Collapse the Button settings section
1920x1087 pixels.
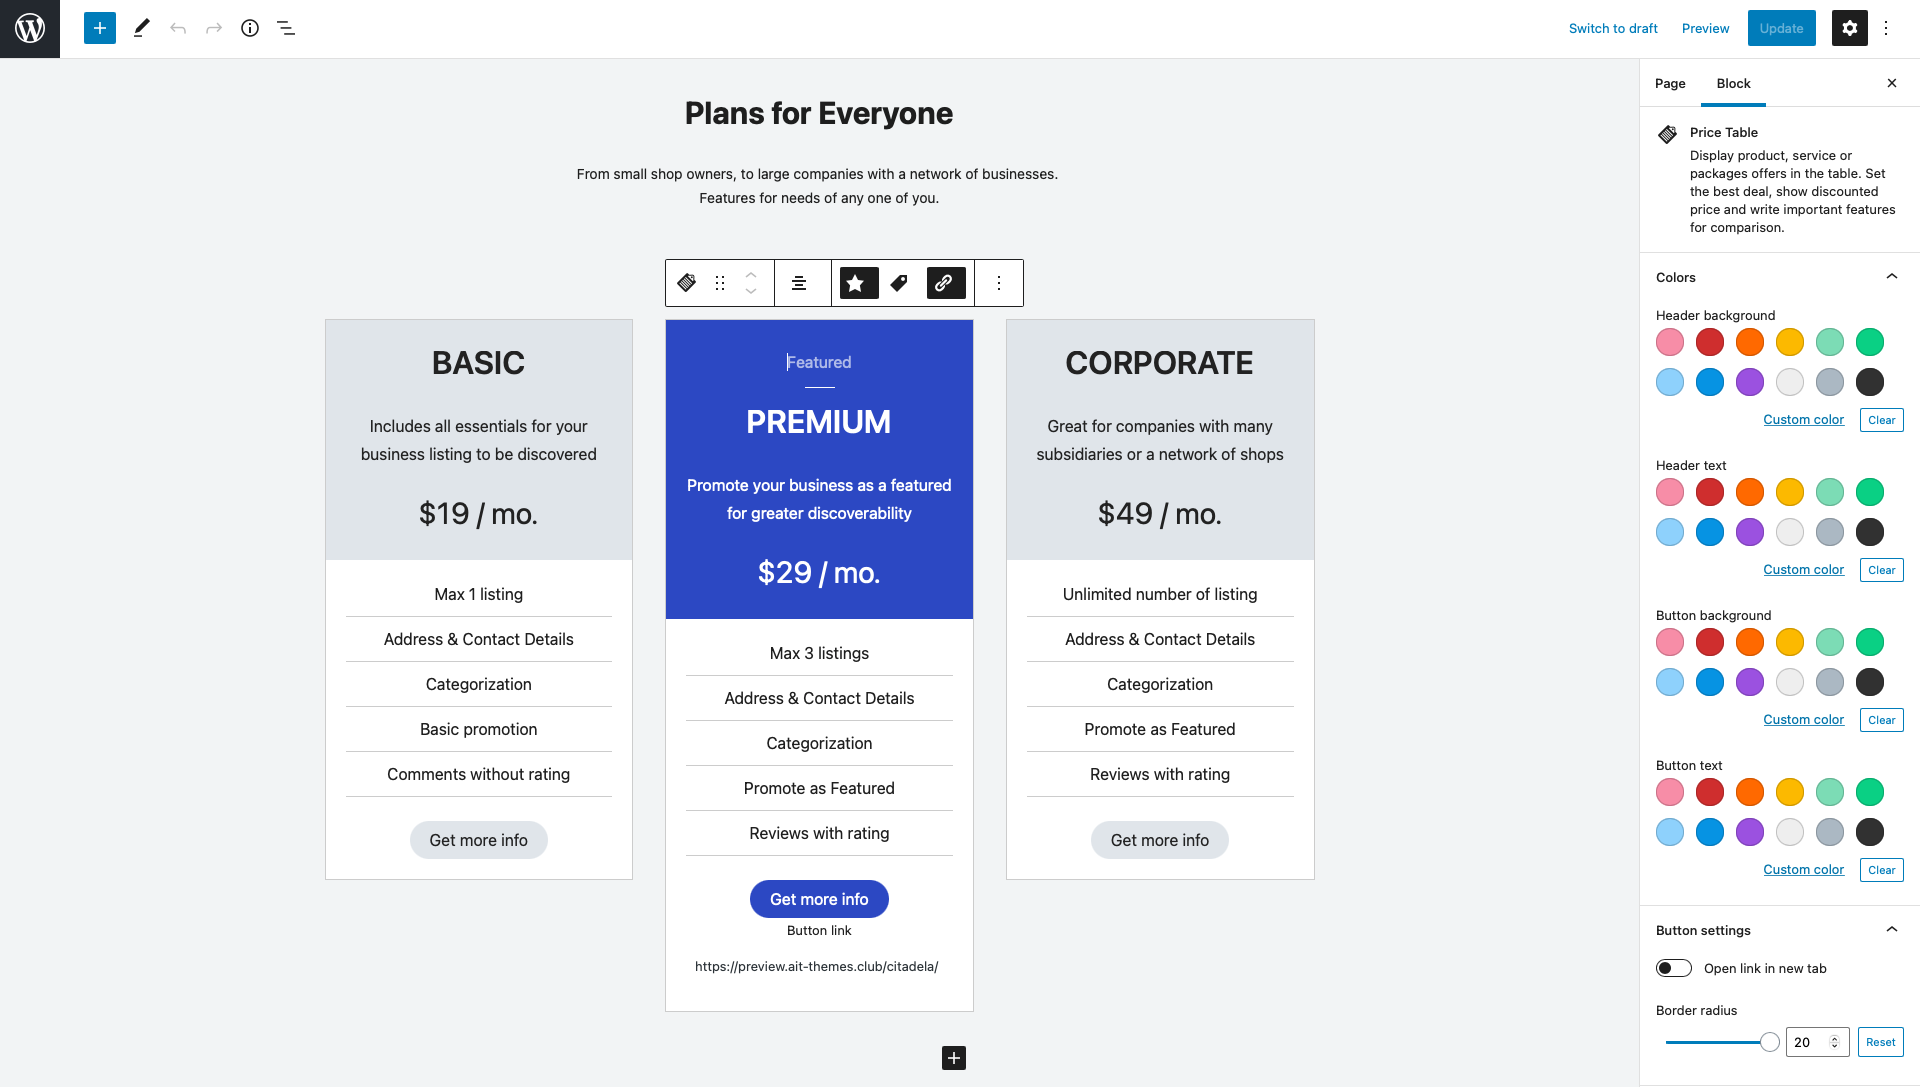(1891, 930)
